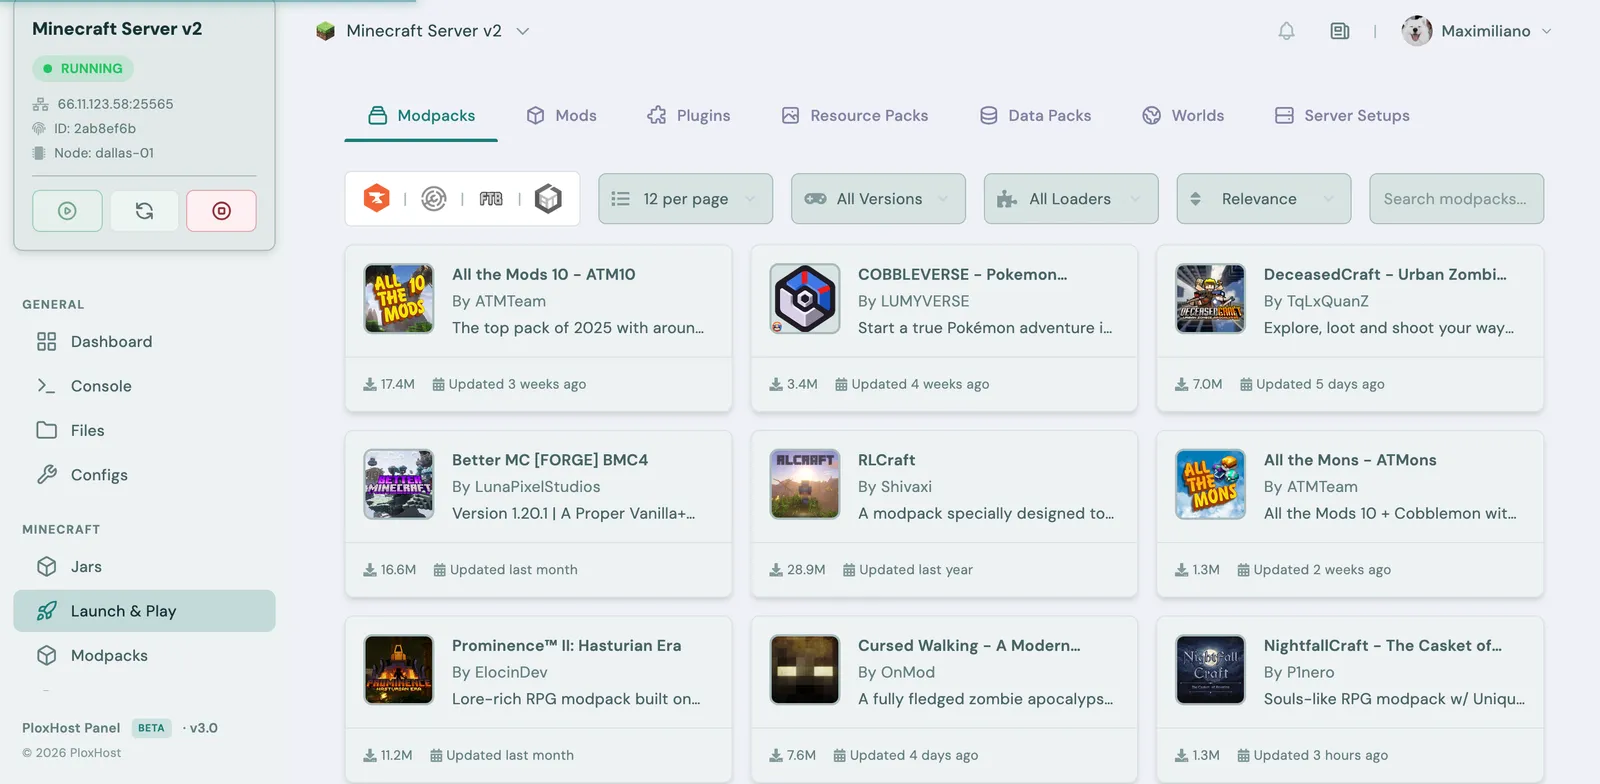1600x784 pixels.
Task: Click server address 66.11.123.58:25565
Action: [115, 104]
